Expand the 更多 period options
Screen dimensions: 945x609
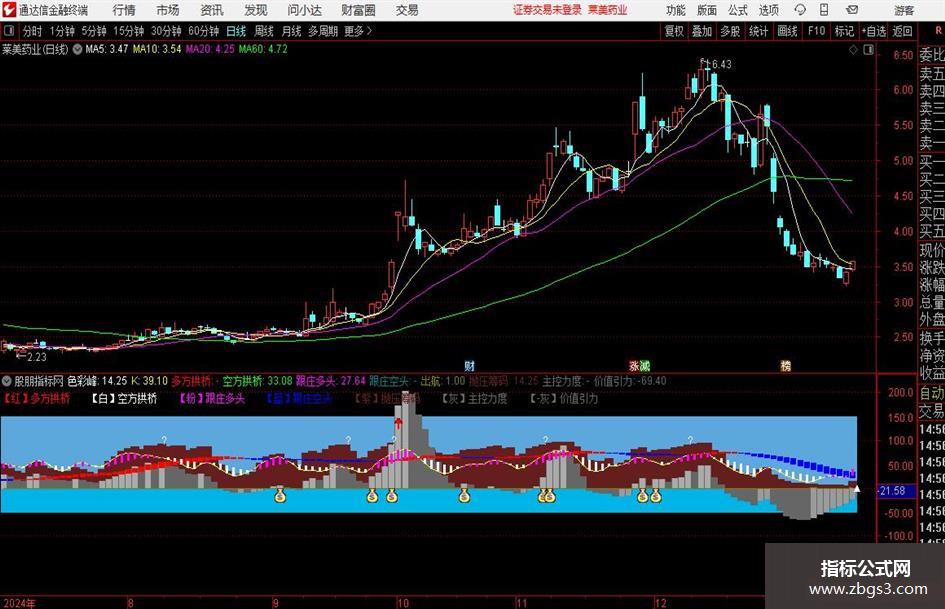358,31
